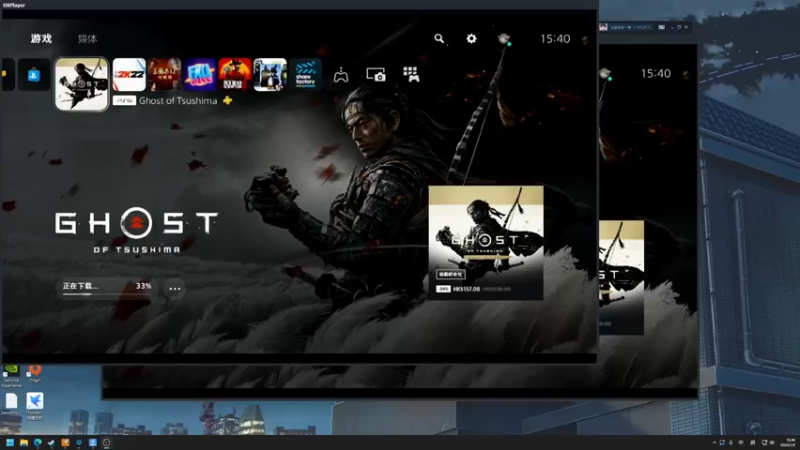Click the user avatar in background window titlebar
Screen dimensions: 800x450
point(603,27)
